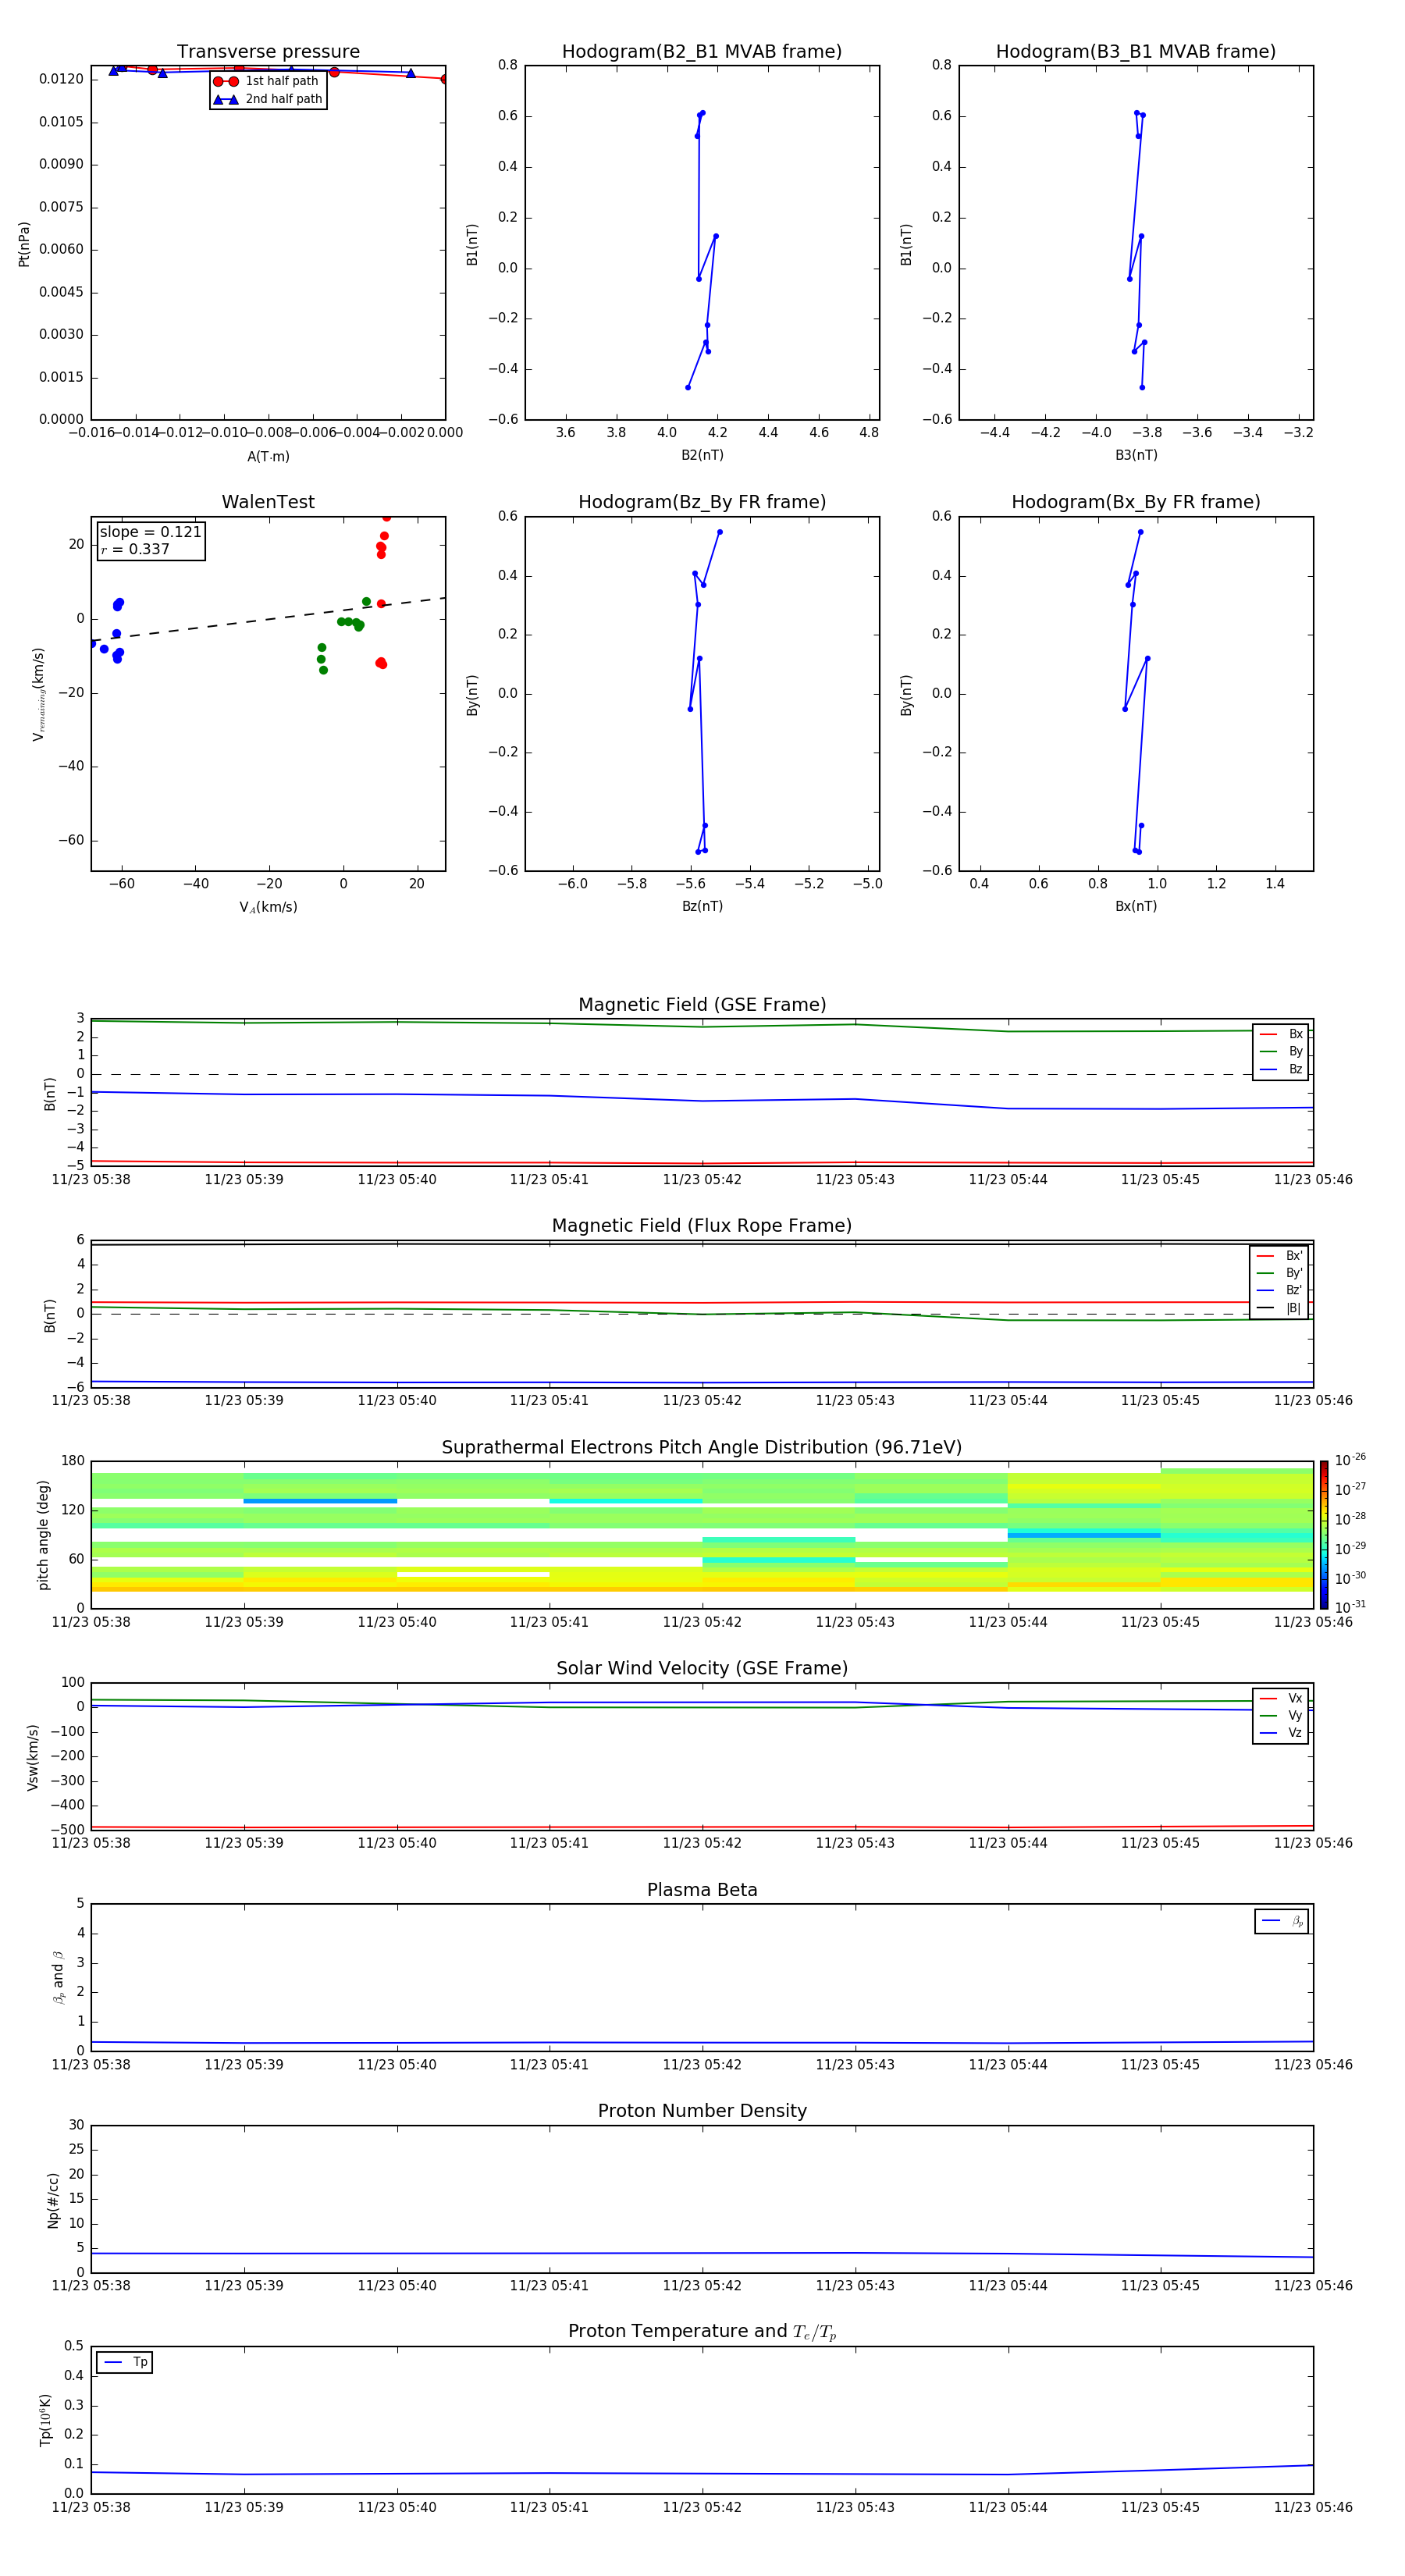The height and width of the screenshot is (2576, 1405).
Task: Select the "2nd half path" legend entry
Action: click(x=267, y=99)
